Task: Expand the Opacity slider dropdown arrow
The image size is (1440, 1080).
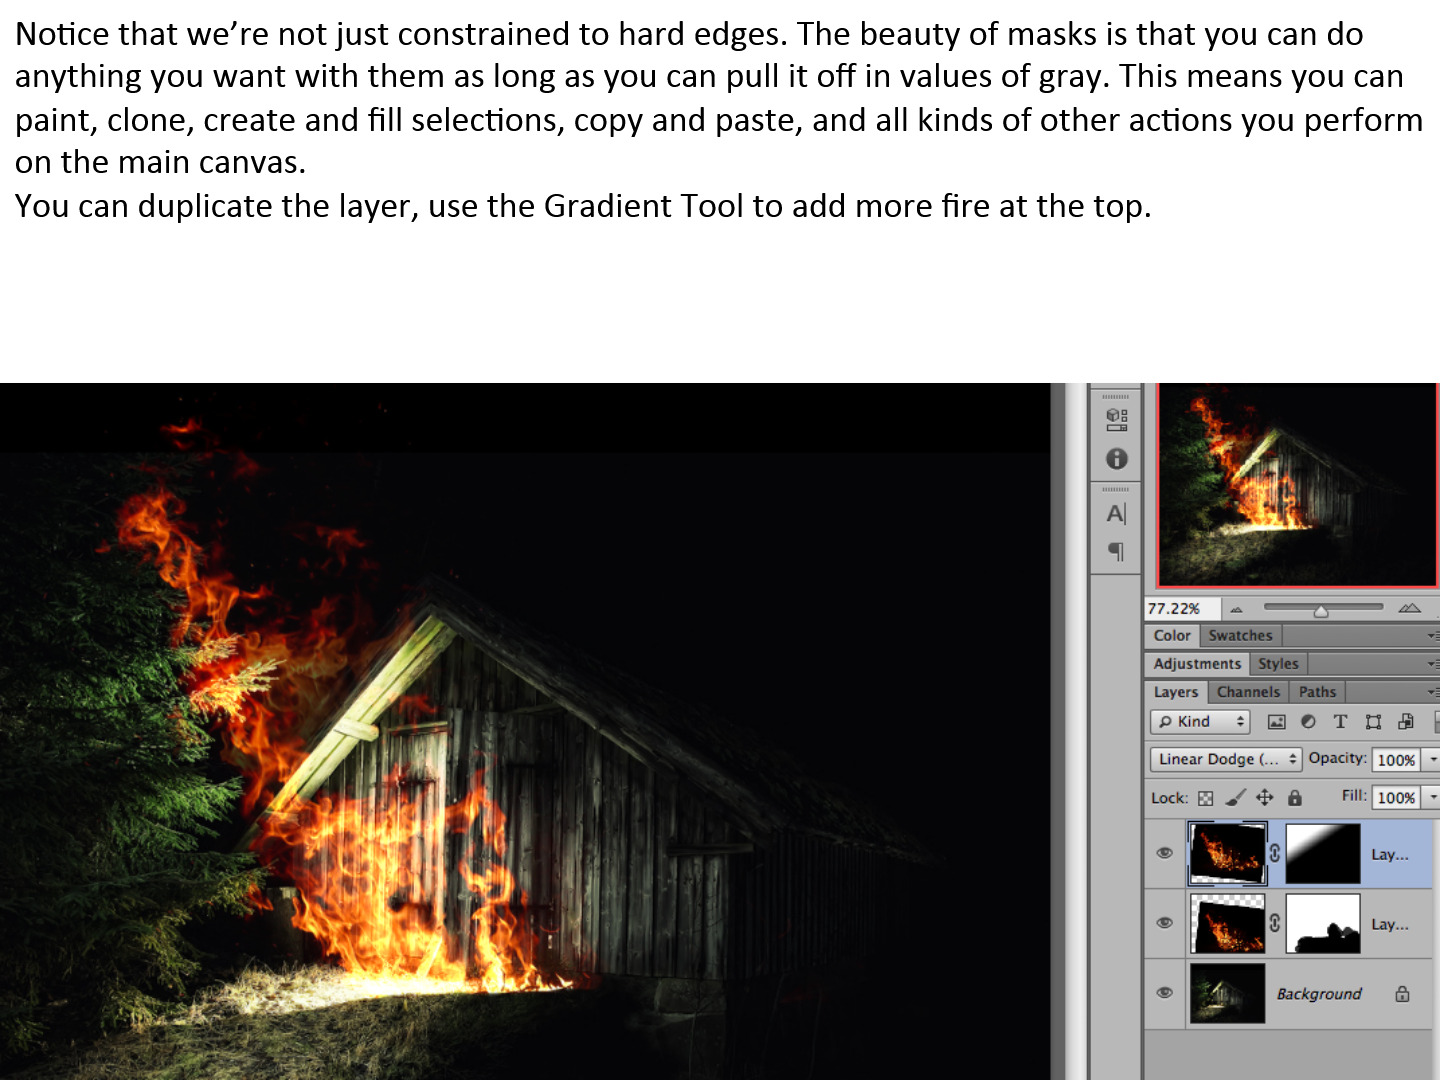Action: click(x=1432, y=760)
